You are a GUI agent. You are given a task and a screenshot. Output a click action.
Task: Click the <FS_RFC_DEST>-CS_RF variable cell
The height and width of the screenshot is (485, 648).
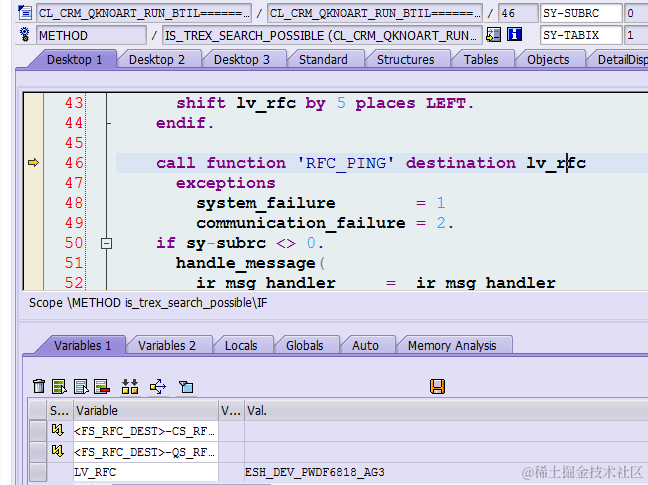tap(146, 431)
